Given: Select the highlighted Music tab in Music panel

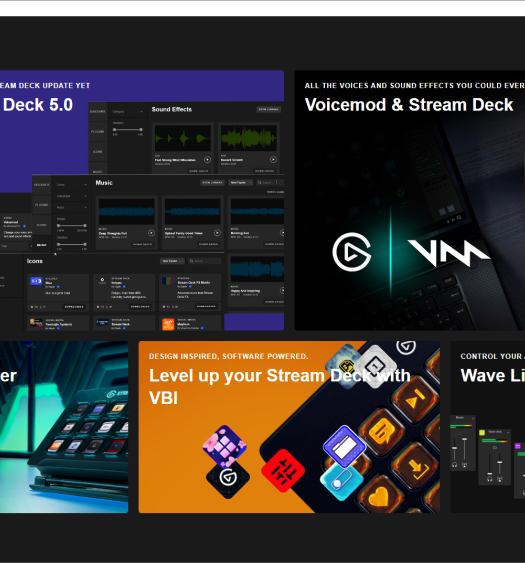Looking at the screenshot, I should (42, 245).
